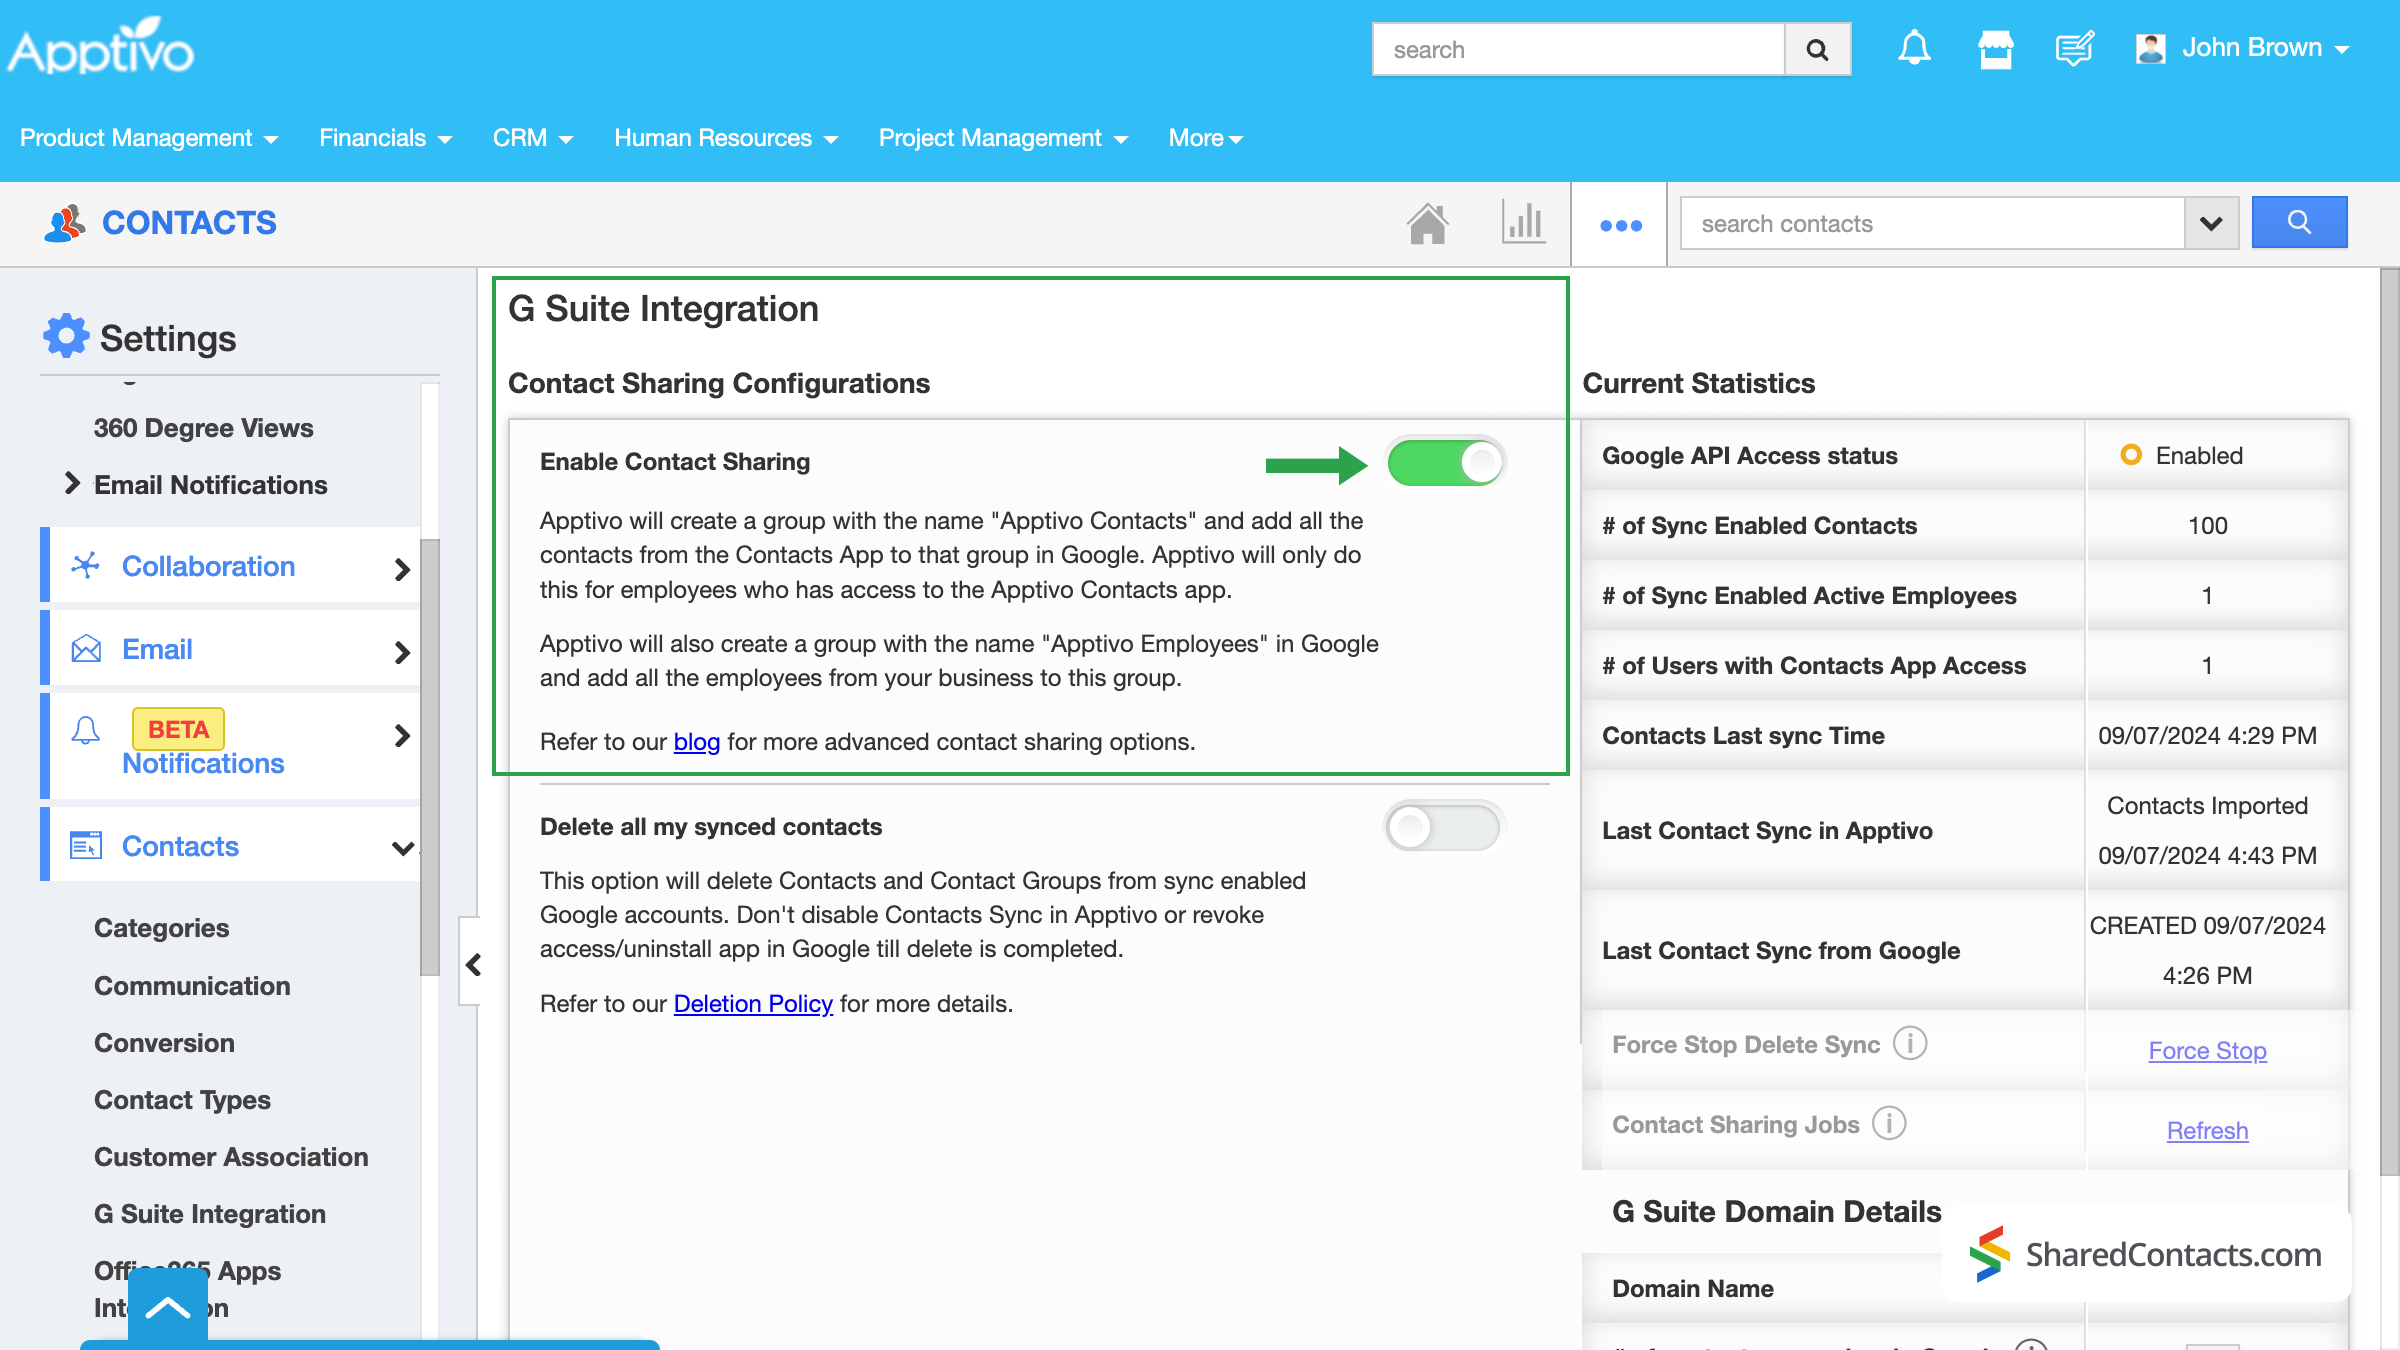
Task: Click the Email envelope icon in sidebar
Action: (x=86, y=649)
